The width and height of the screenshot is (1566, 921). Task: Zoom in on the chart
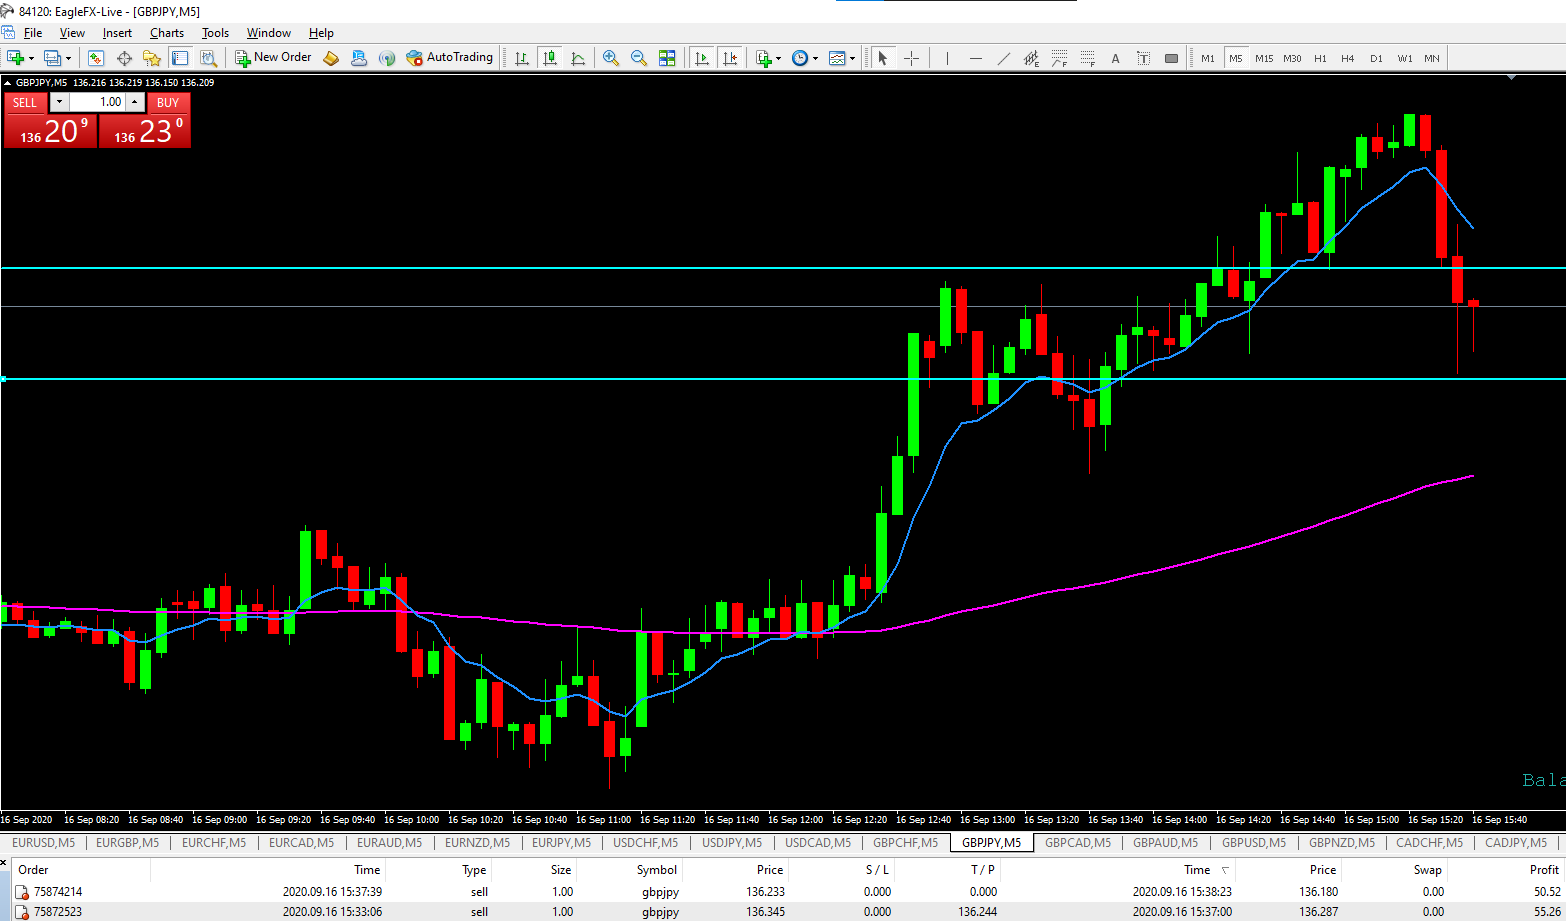(610, 58)
